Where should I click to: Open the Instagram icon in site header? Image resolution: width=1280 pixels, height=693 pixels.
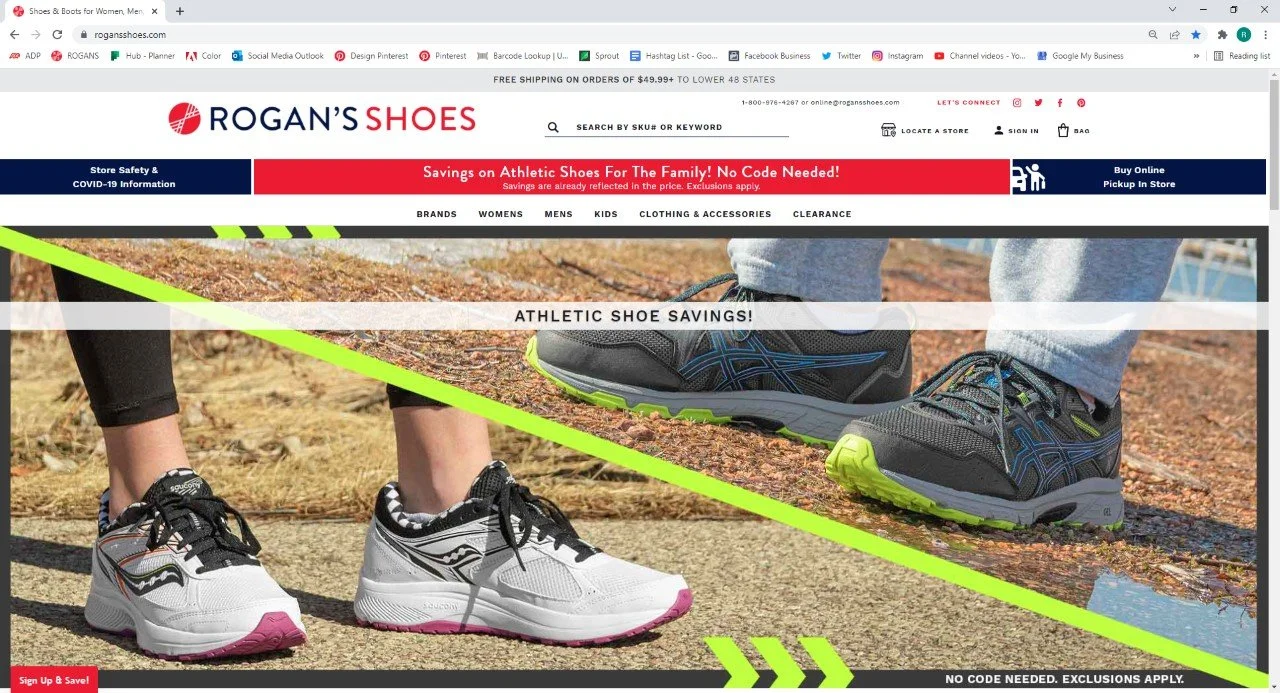click(x=1017, y=103)
